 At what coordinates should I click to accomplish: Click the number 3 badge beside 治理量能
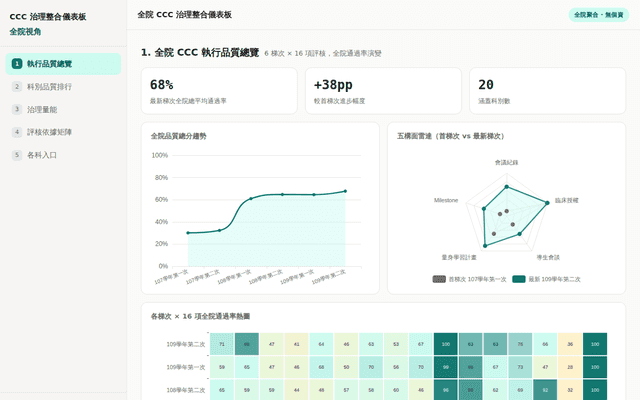pyautogui.click(x=17, y=109)
